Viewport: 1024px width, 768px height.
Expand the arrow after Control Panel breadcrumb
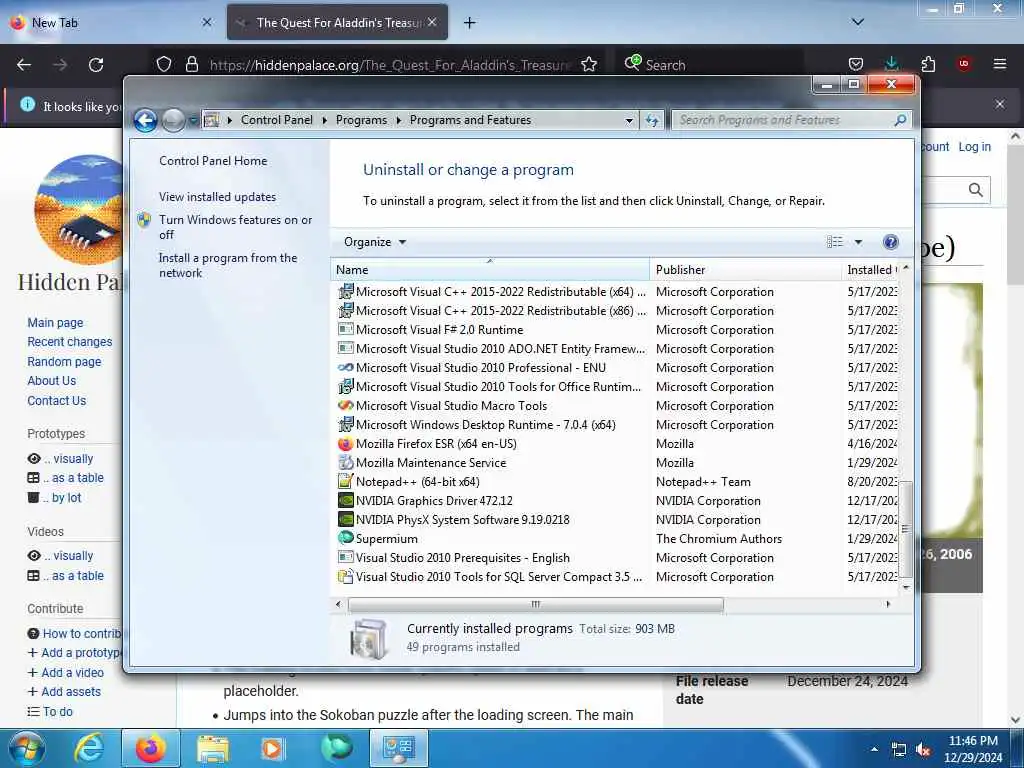(x=325, y=120)
